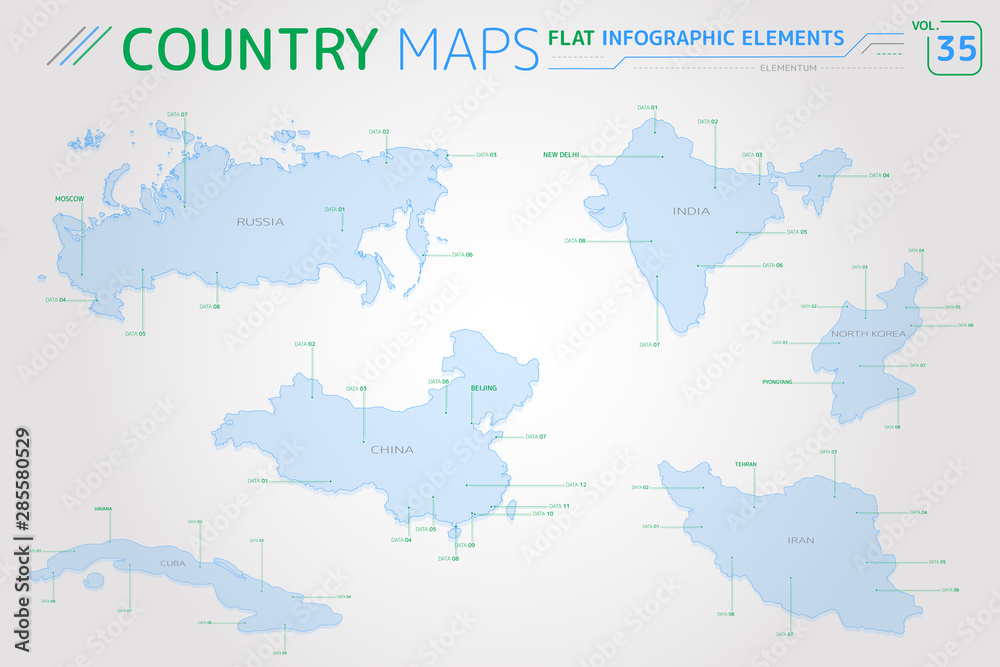Select the CHINA country label
This screenshot has width=1000, height=667.
(392, 450)
